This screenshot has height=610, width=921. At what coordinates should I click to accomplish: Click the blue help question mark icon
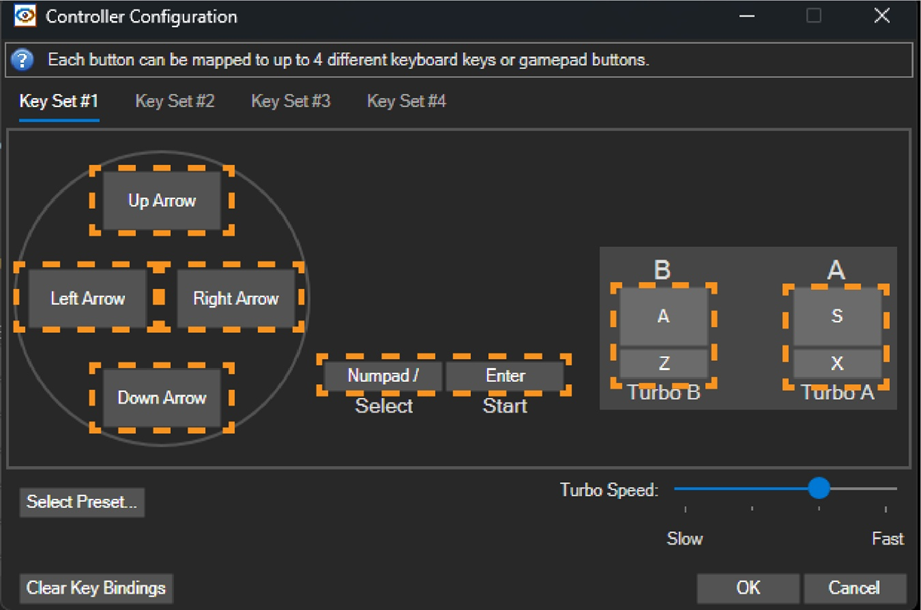tap(23, 60)
